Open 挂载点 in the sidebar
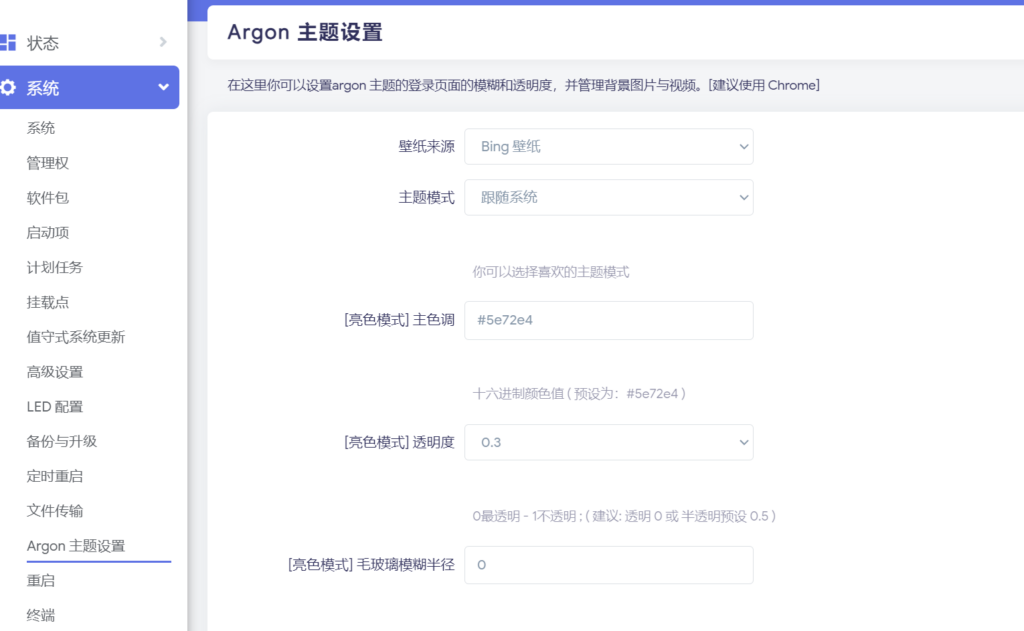Viewport: 1024px width, 631px height. (48, 302)
